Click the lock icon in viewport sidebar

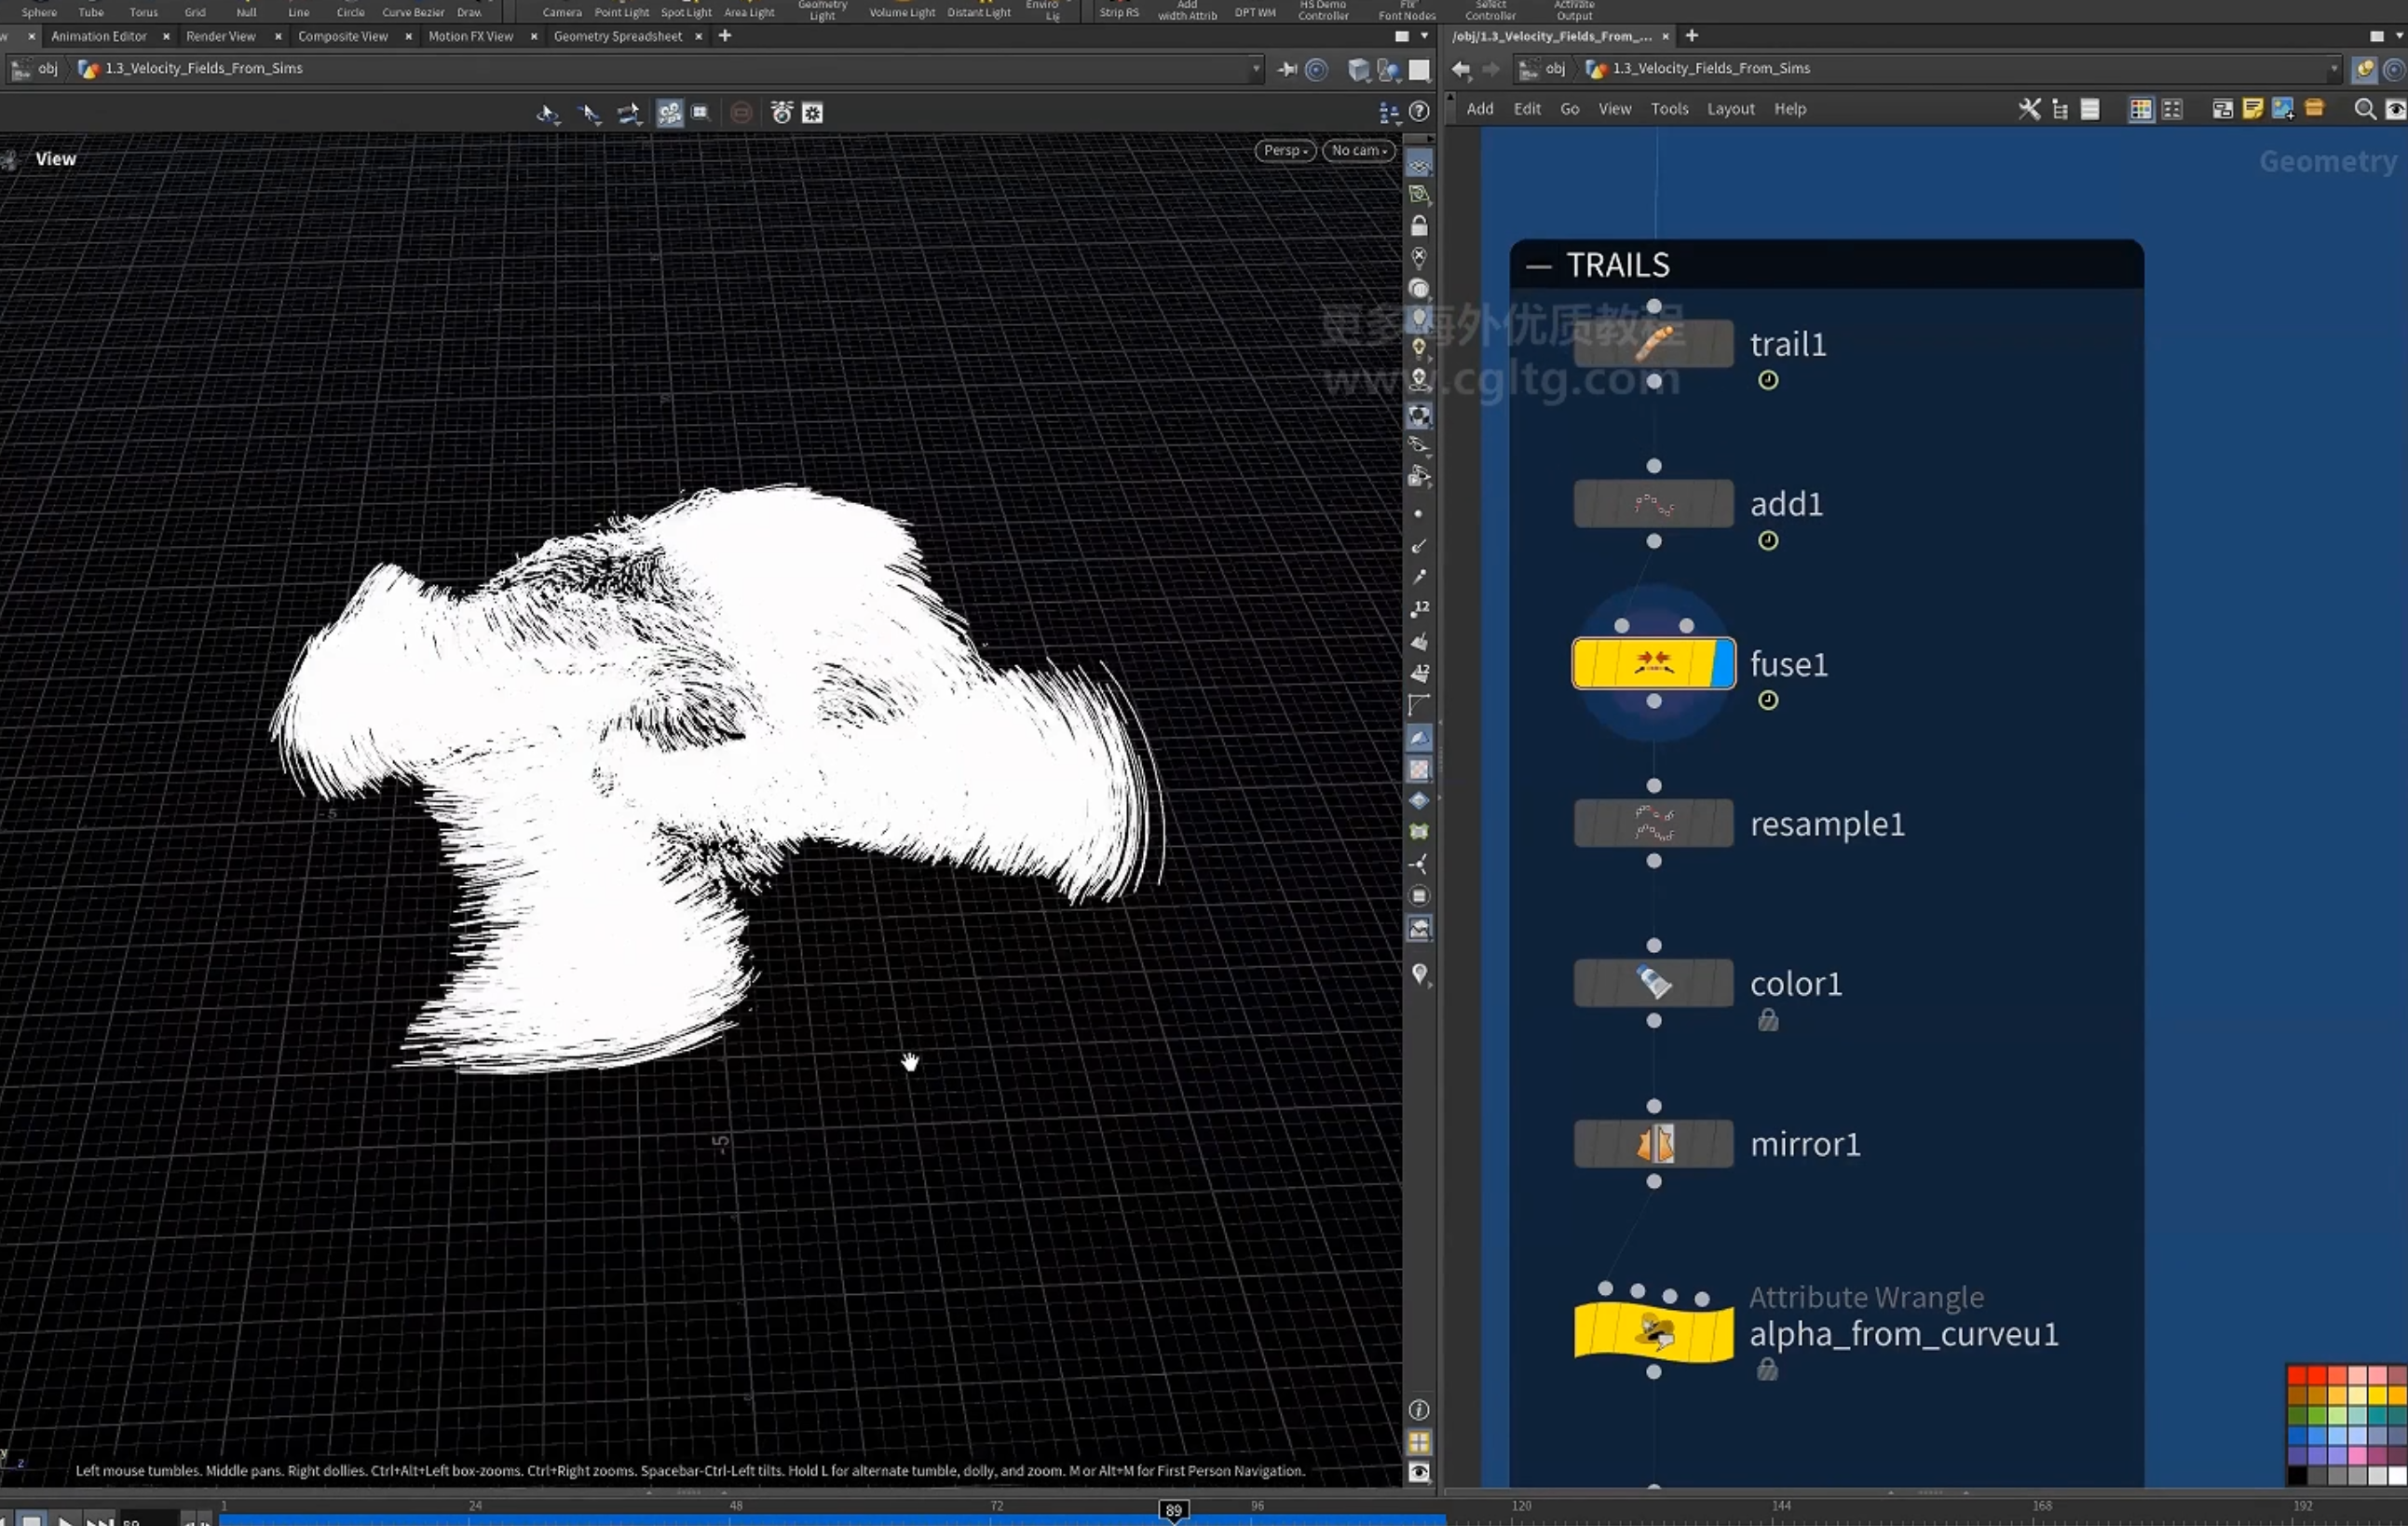pos(1419,226)
